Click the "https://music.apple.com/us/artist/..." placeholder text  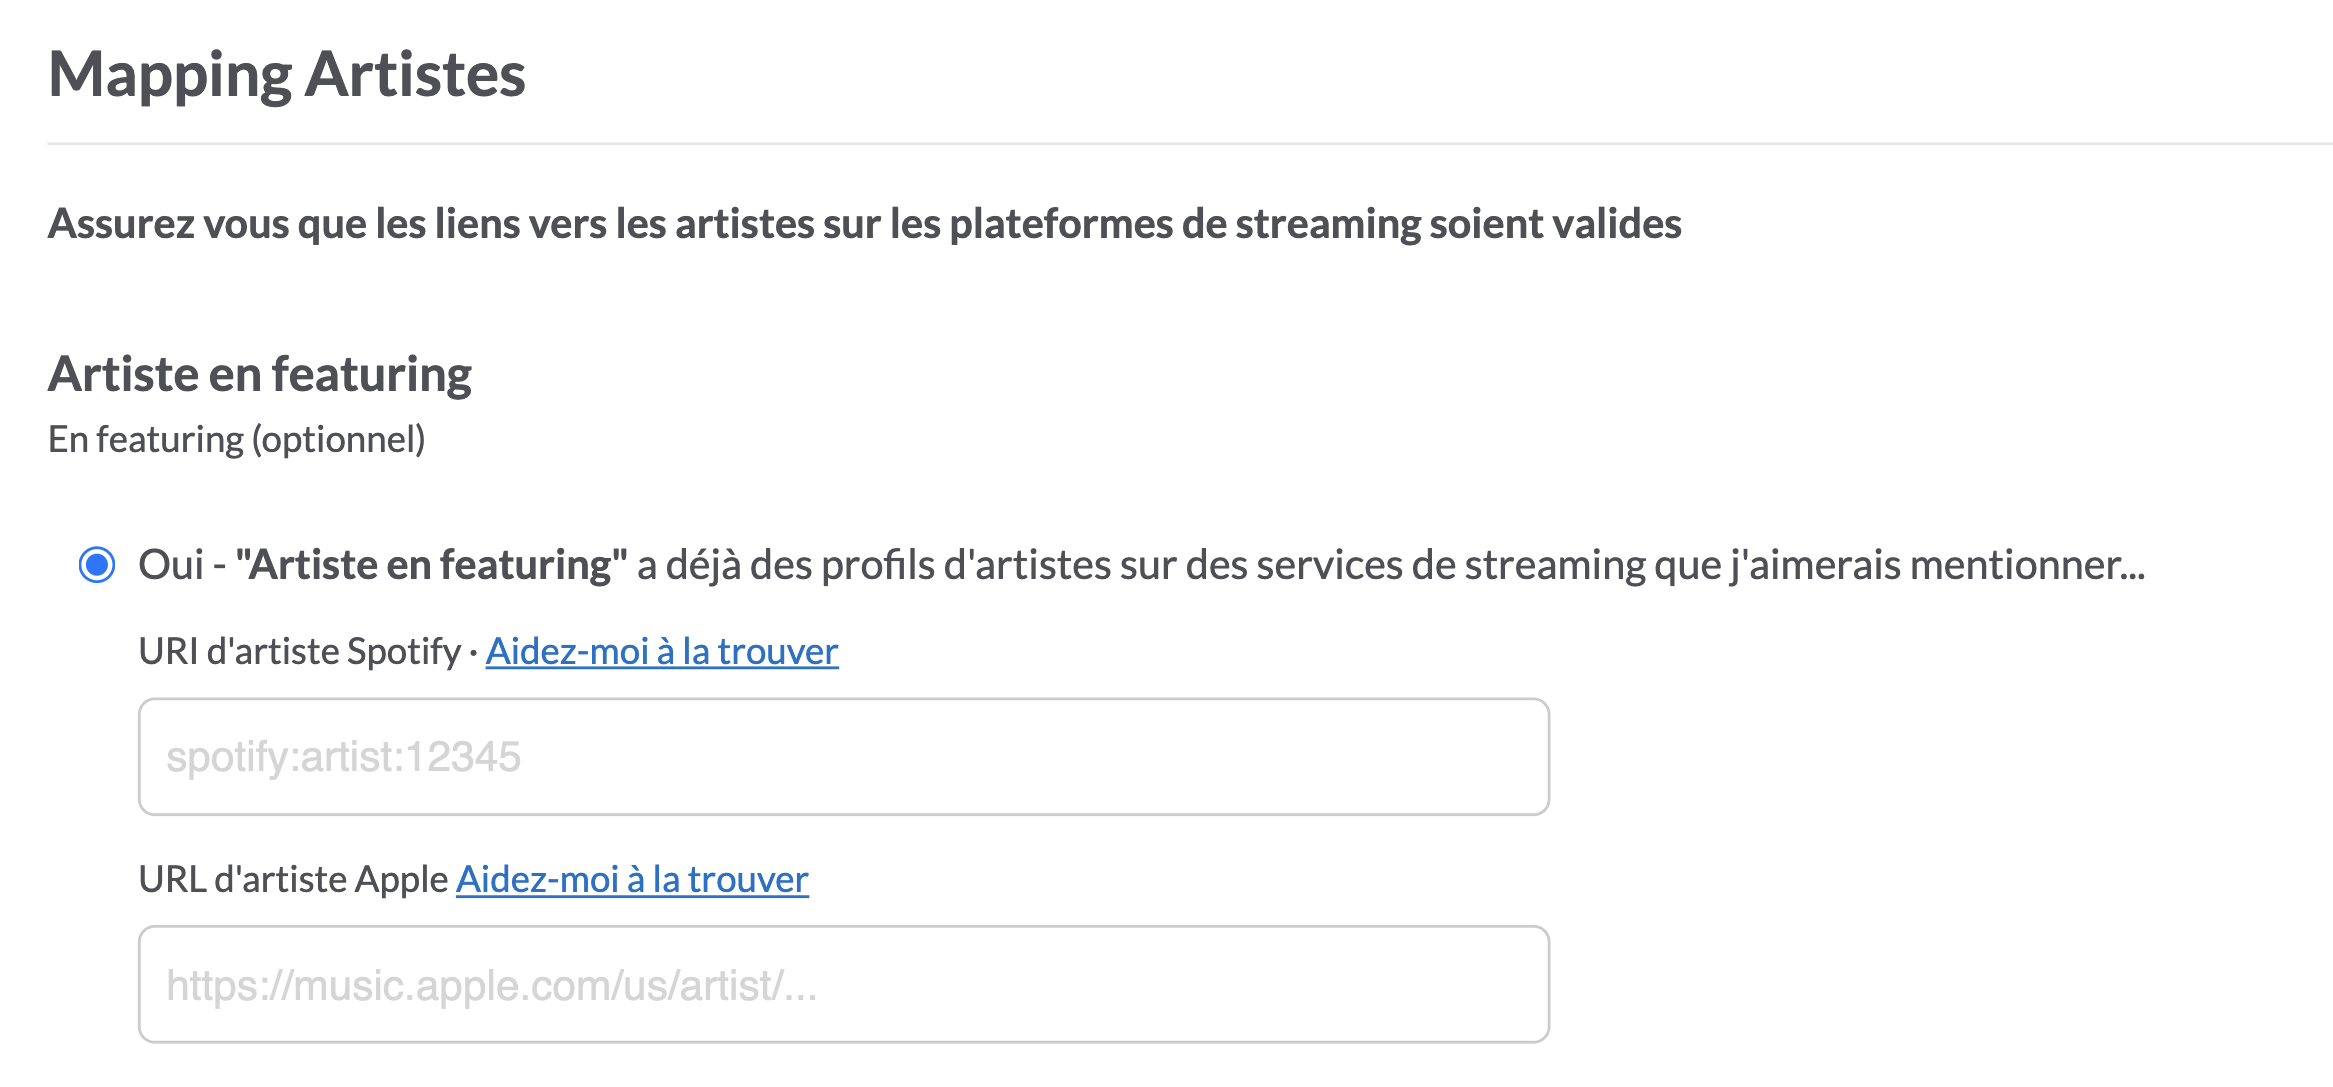[x=491, y=986]
